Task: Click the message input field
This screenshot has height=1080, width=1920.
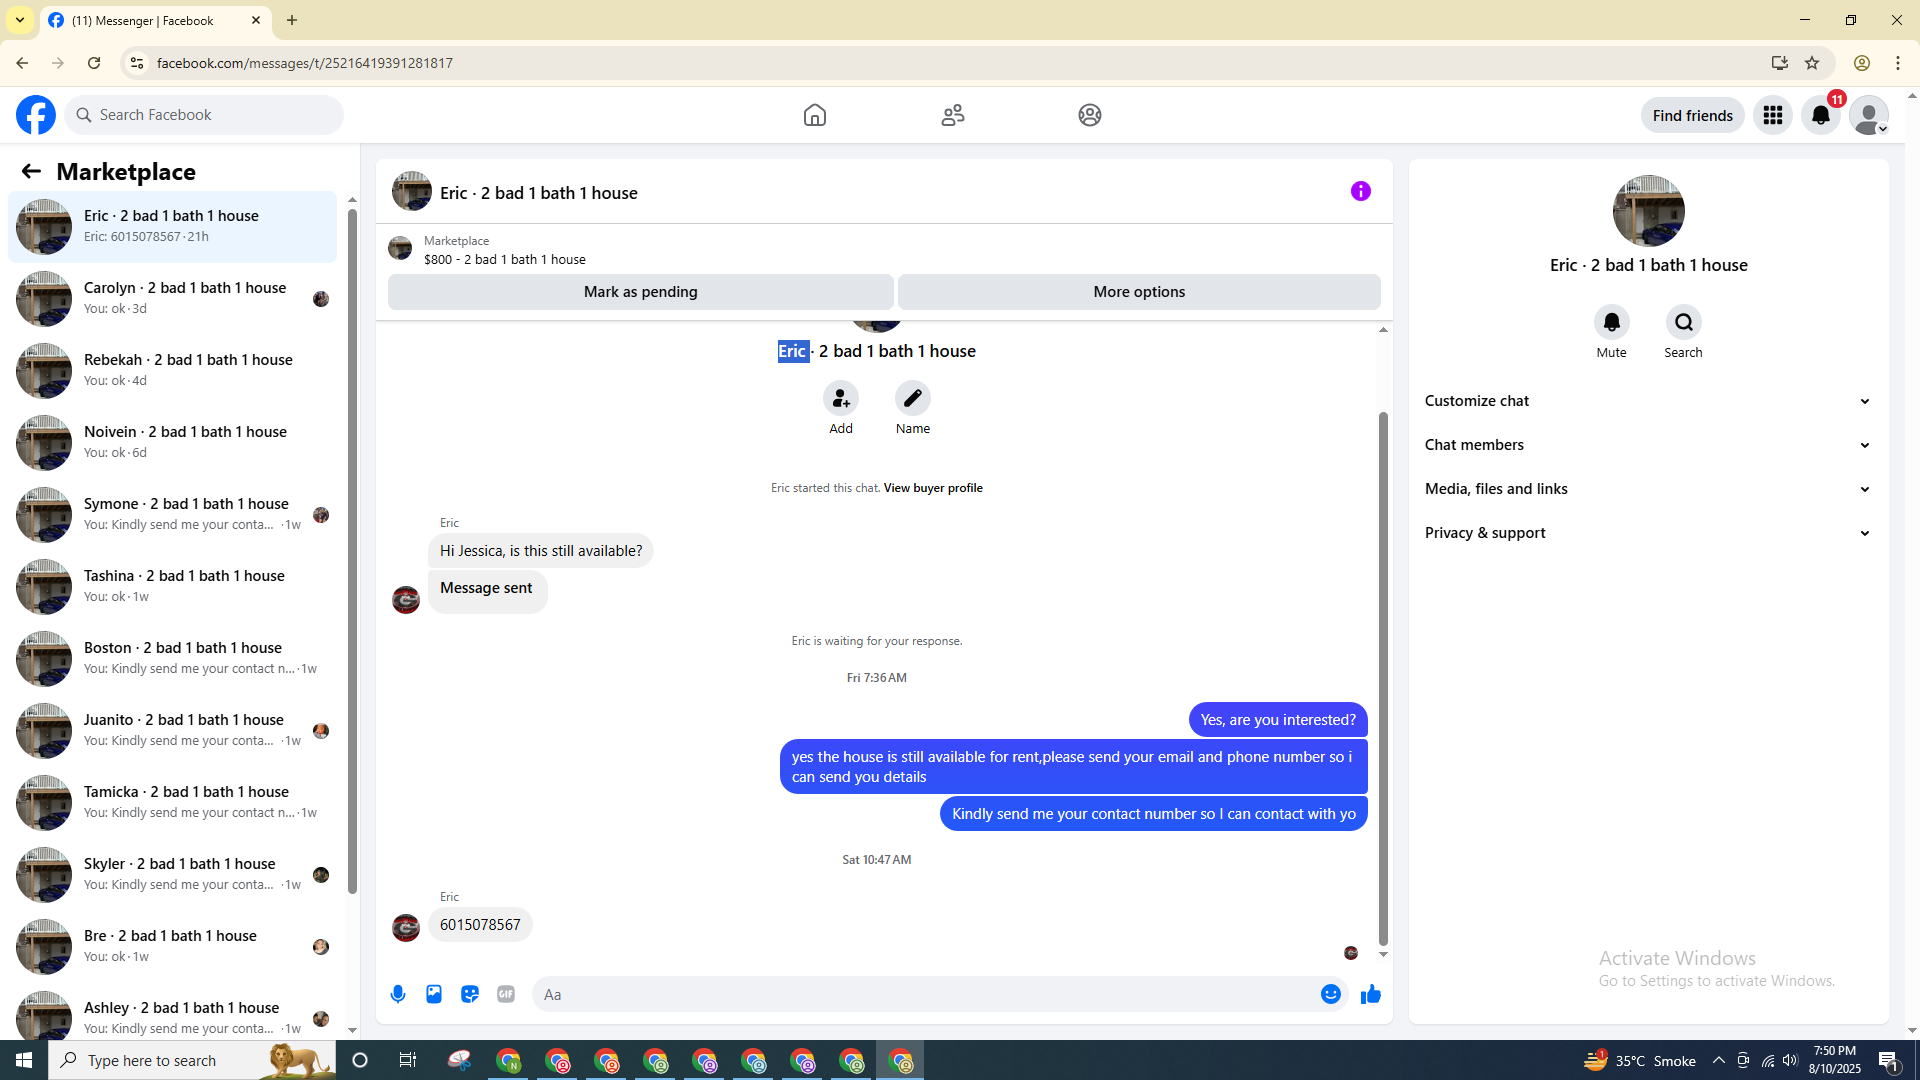Action: point(920,994)
